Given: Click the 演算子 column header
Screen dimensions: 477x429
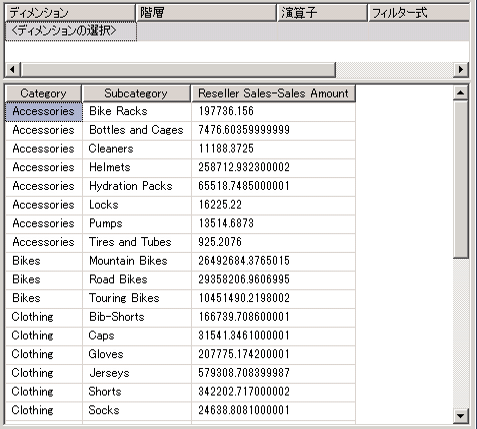Looking at the screenshot, I should 323,13.
